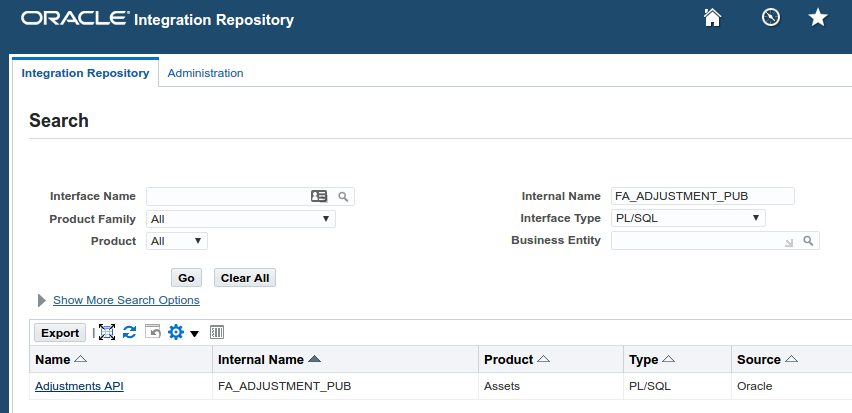Screen dimensions: 852x413
Task: Open the table settings gear icon
Action: pos(176,332)
